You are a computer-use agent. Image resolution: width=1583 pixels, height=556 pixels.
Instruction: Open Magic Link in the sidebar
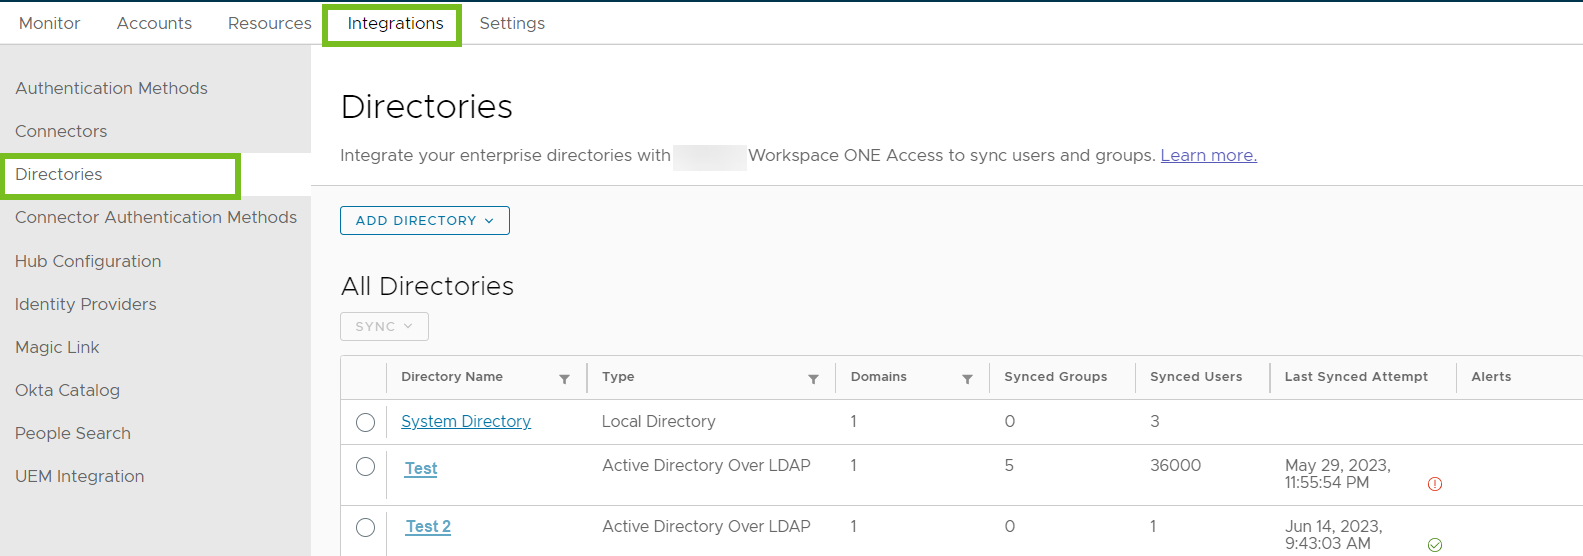point(57,347)
